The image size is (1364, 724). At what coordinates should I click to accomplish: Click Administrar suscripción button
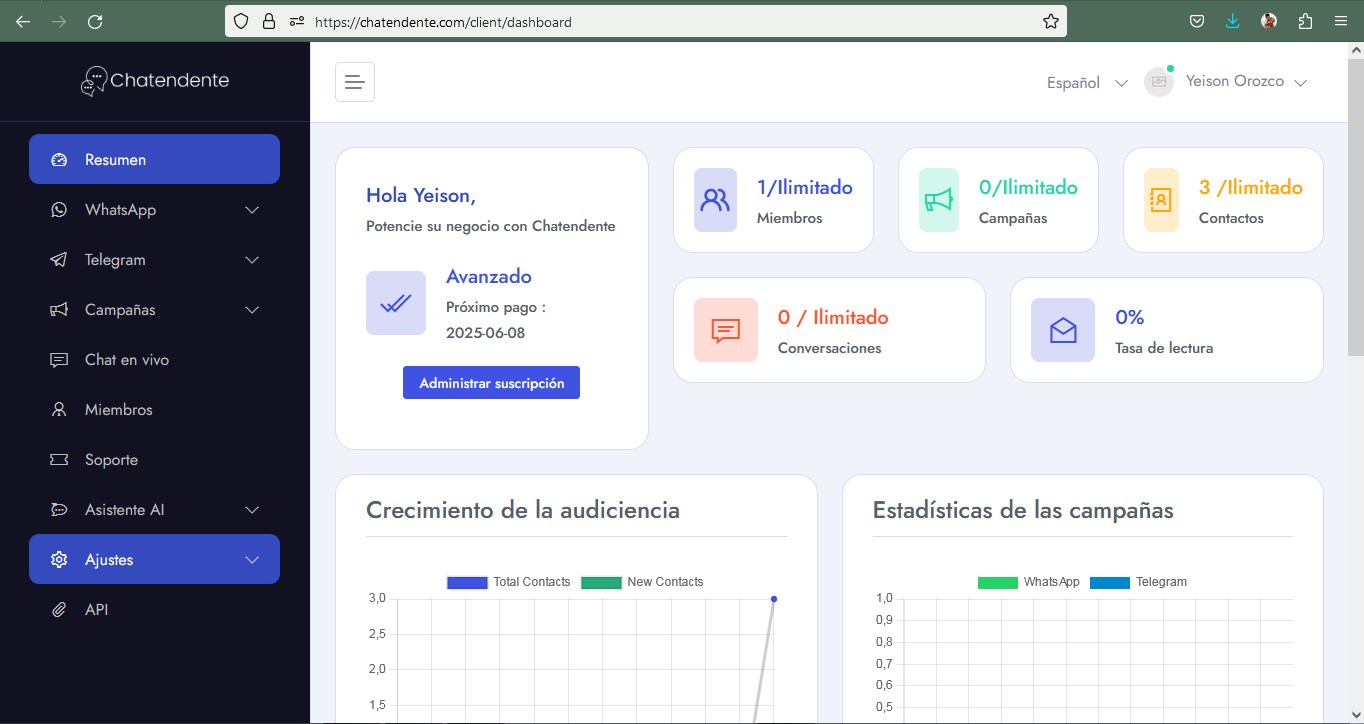491,383
